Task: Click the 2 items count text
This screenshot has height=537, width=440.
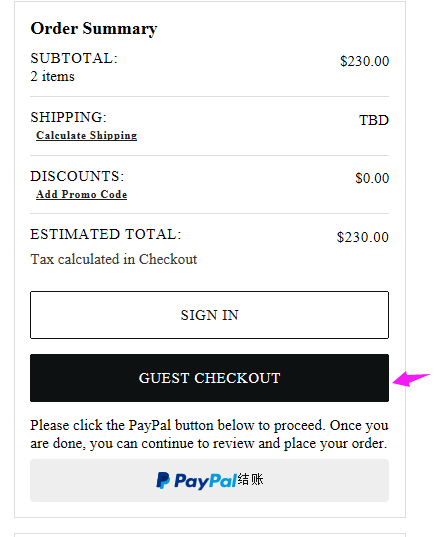Action: coord(52,76)
